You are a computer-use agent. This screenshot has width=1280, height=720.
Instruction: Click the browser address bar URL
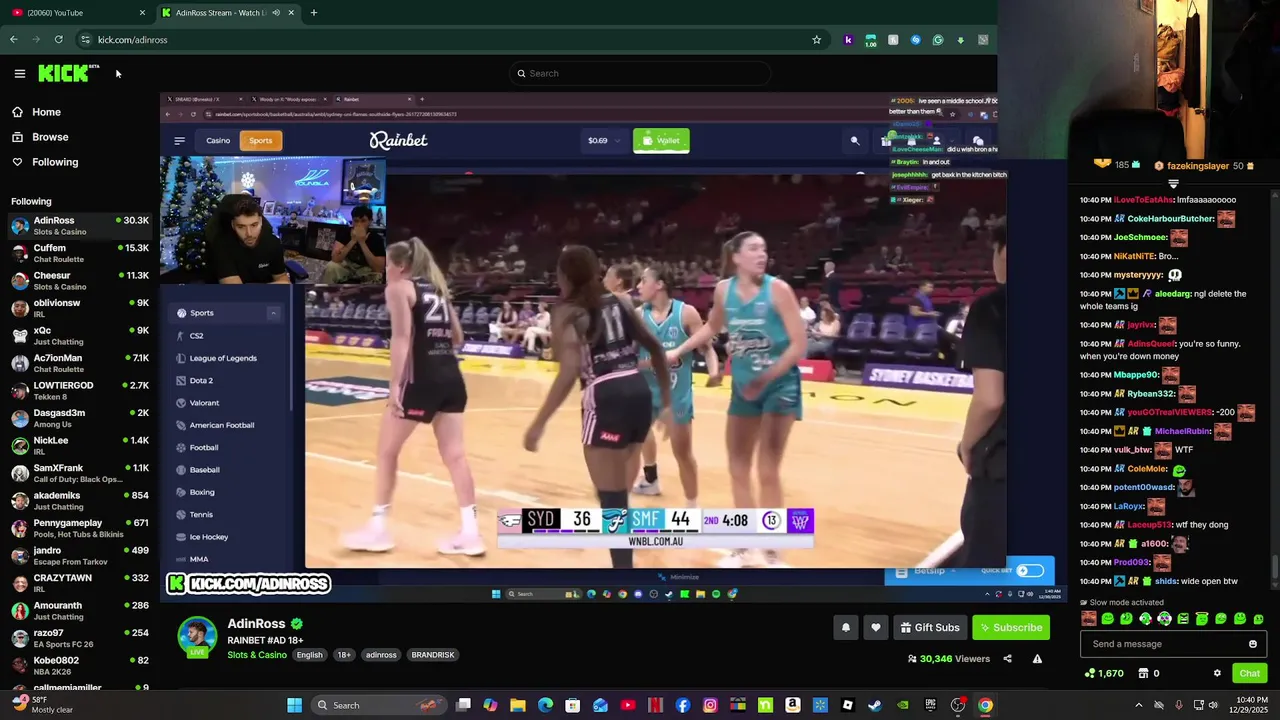pos(133,40)
